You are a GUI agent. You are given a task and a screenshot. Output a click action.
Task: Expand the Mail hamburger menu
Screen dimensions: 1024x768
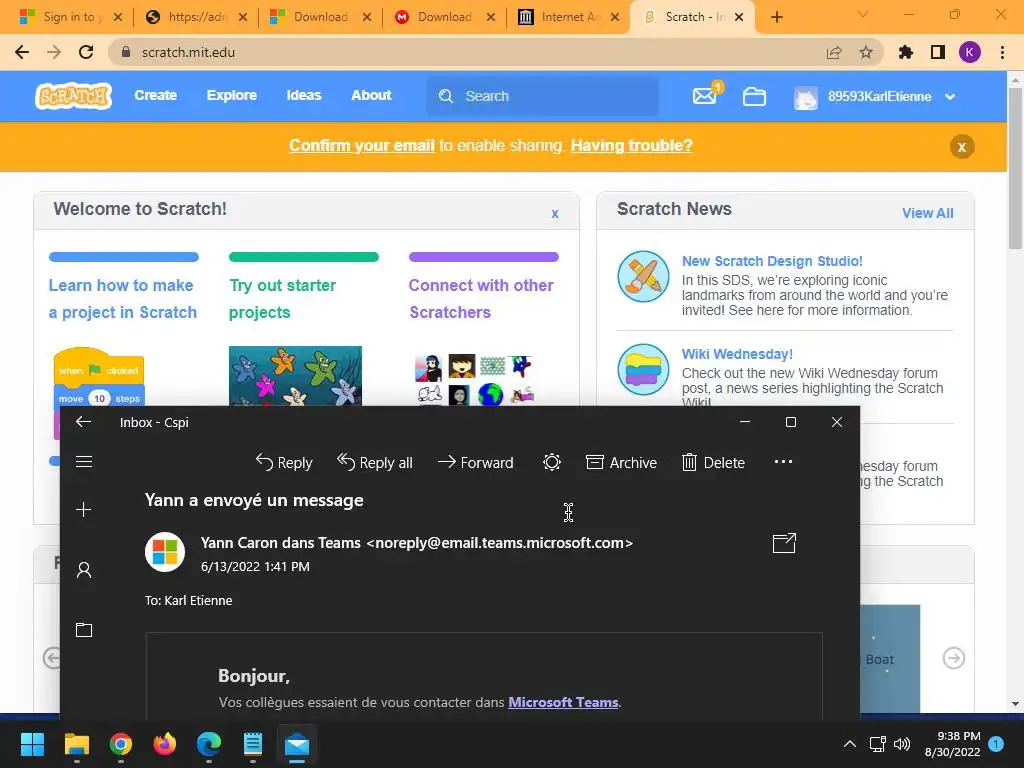tap(84, 462)
